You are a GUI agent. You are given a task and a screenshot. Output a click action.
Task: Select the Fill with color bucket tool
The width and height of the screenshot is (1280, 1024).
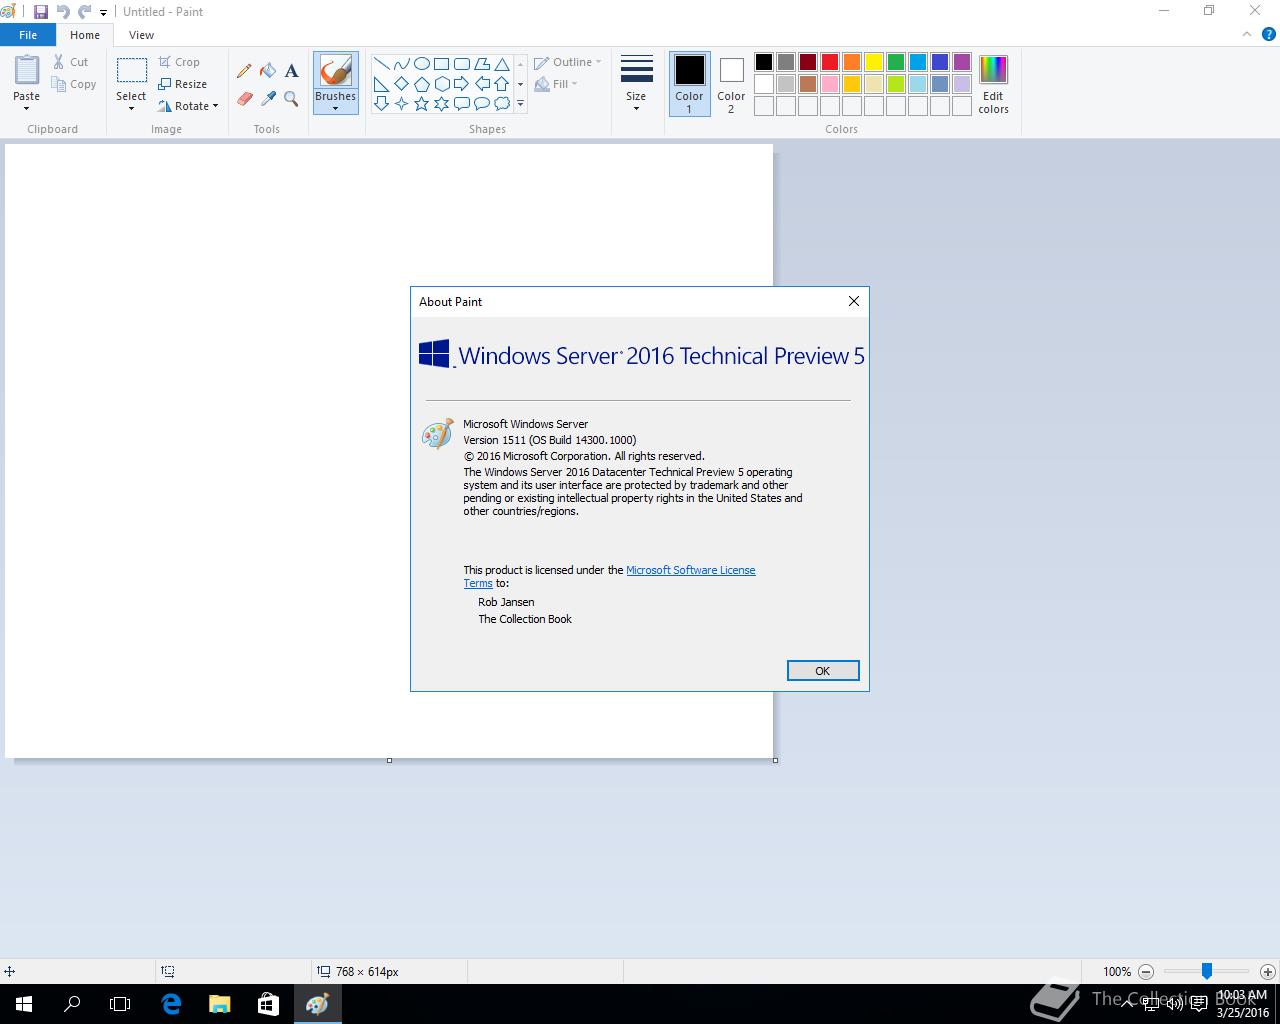[268, 71]
